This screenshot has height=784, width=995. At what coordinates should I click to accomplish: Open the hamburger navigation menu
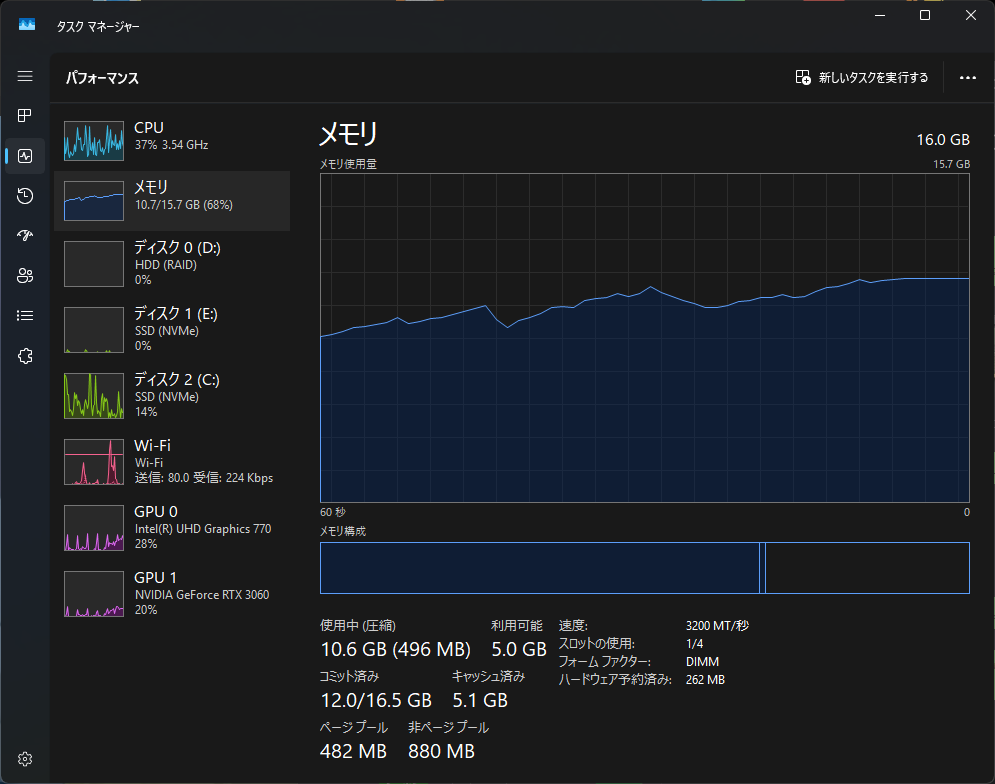click(25, 76)
